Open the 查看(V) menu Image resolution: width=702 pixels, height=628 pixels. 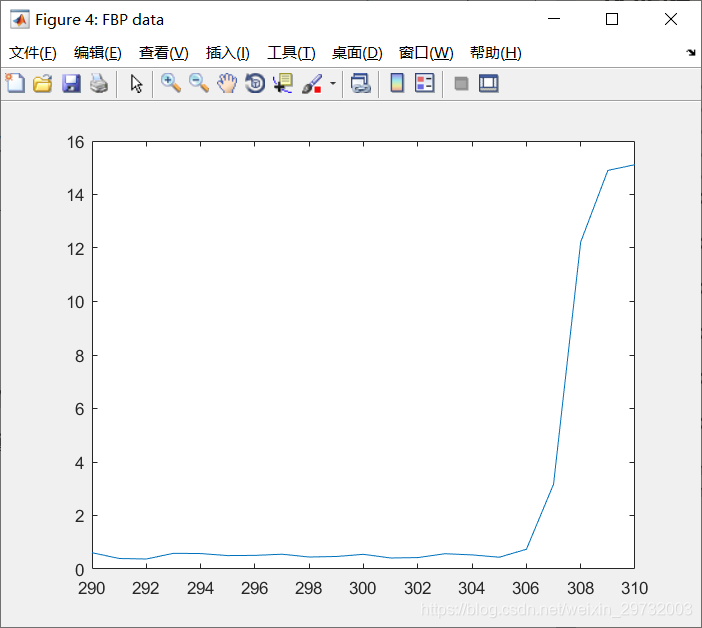tap(163, 53)
